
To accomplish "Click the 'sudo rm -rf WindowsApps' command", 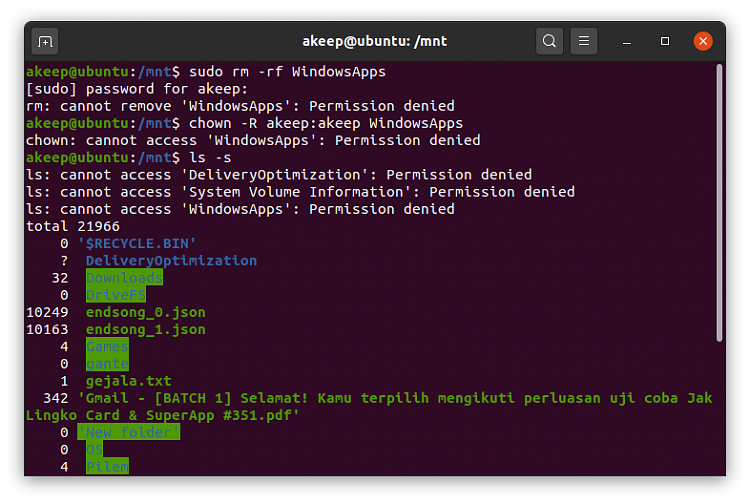I will [287, 72].
